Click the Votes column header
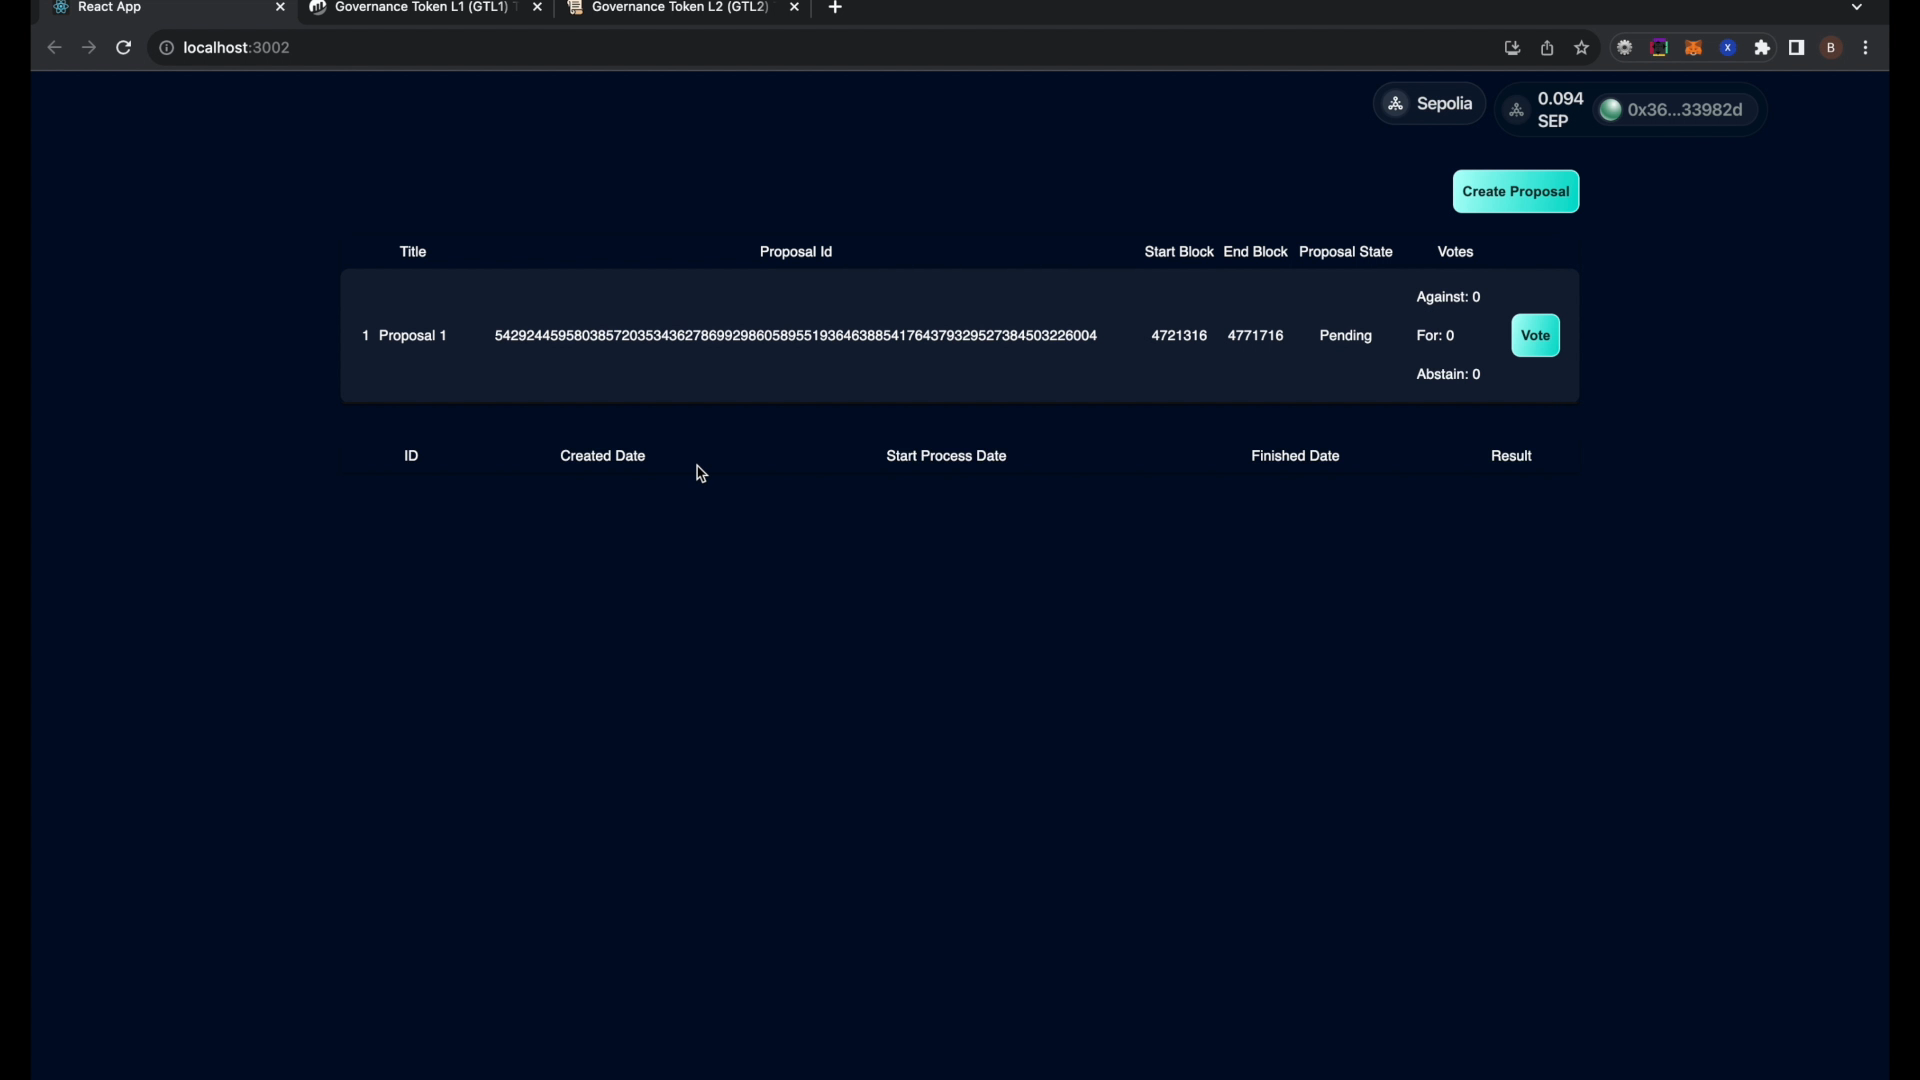This screenshot has height=1080, width=1920. click(x=1455, y=252)
